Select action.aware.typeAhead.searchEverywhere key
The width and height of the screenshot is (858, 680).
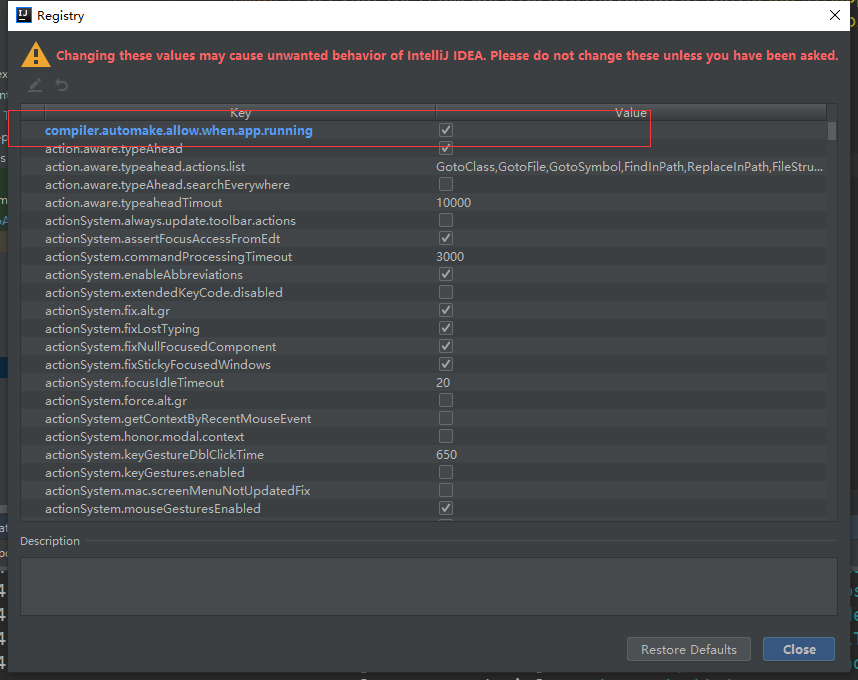167,185
